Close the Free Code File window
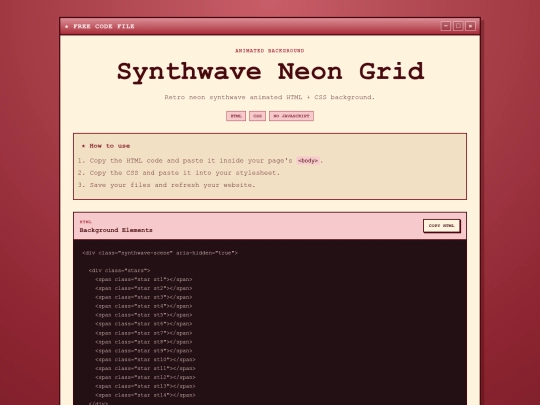 pyautogui.click(x=470, y=26)
